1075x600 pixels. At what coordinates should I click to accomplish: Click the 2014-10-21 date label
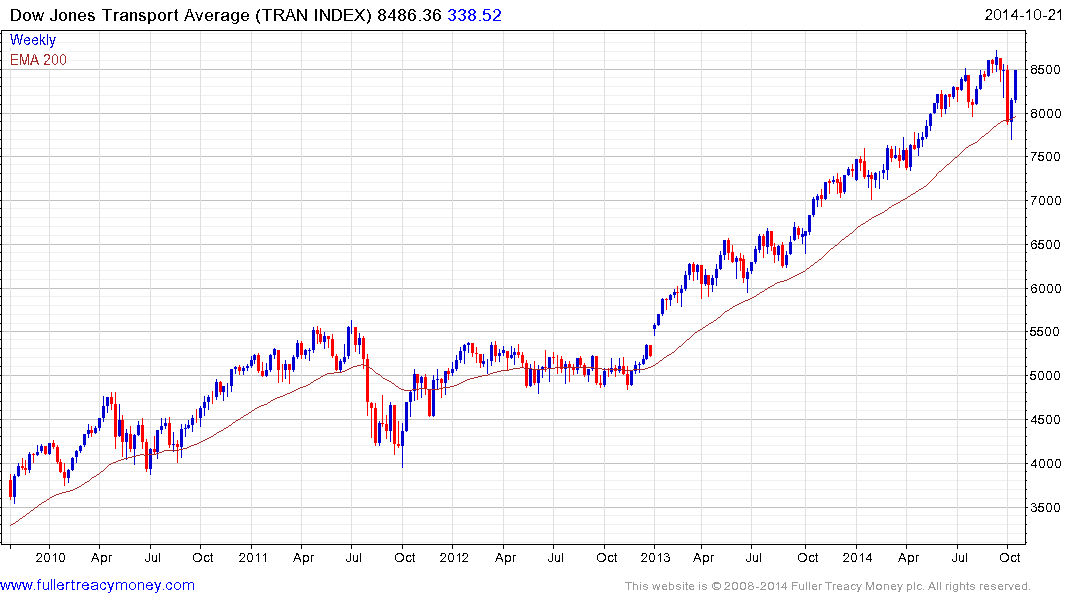pyautogui.click(x=1023, y=15)
